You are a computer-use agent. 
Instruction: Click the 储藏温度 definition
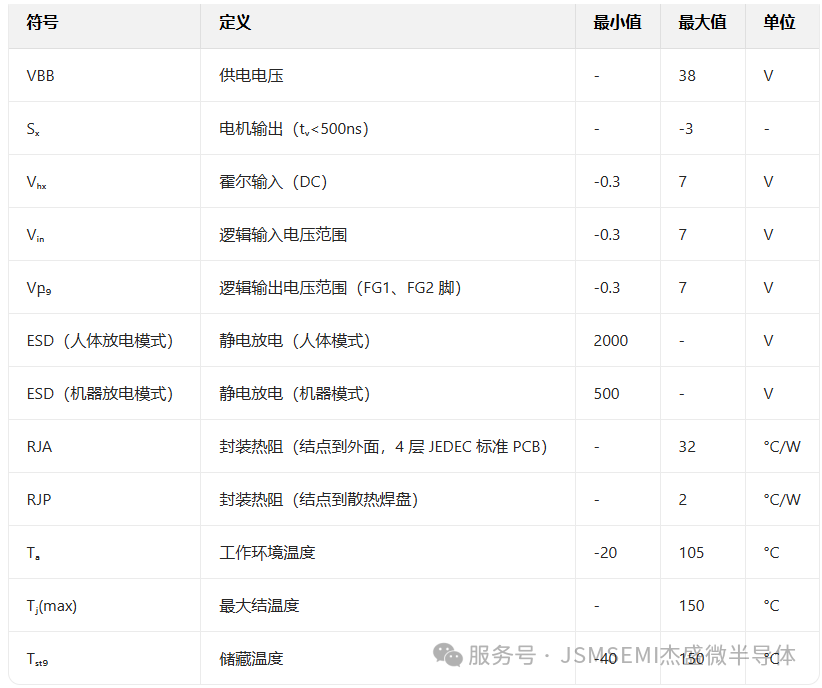point(251,659)
